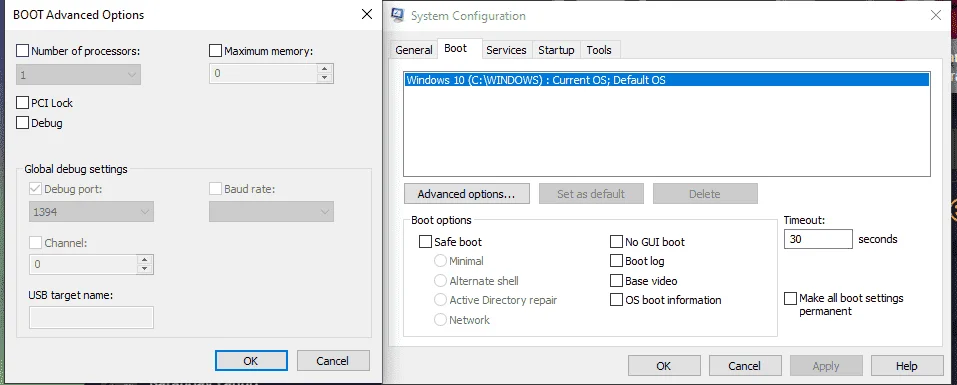
Task: Increase Maximum memory with up arrow
Action: [325, 69]
